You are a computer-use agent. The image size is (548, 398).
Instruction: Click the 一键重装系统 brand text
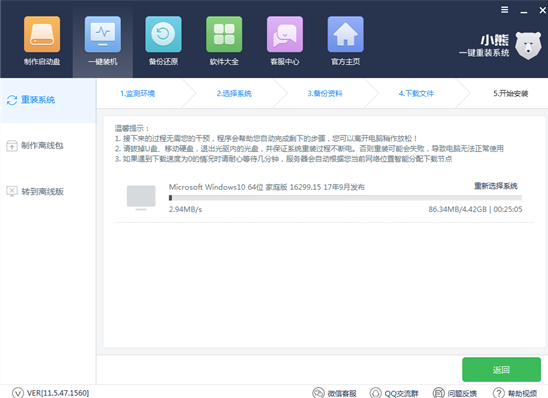[x=484, y=53]
